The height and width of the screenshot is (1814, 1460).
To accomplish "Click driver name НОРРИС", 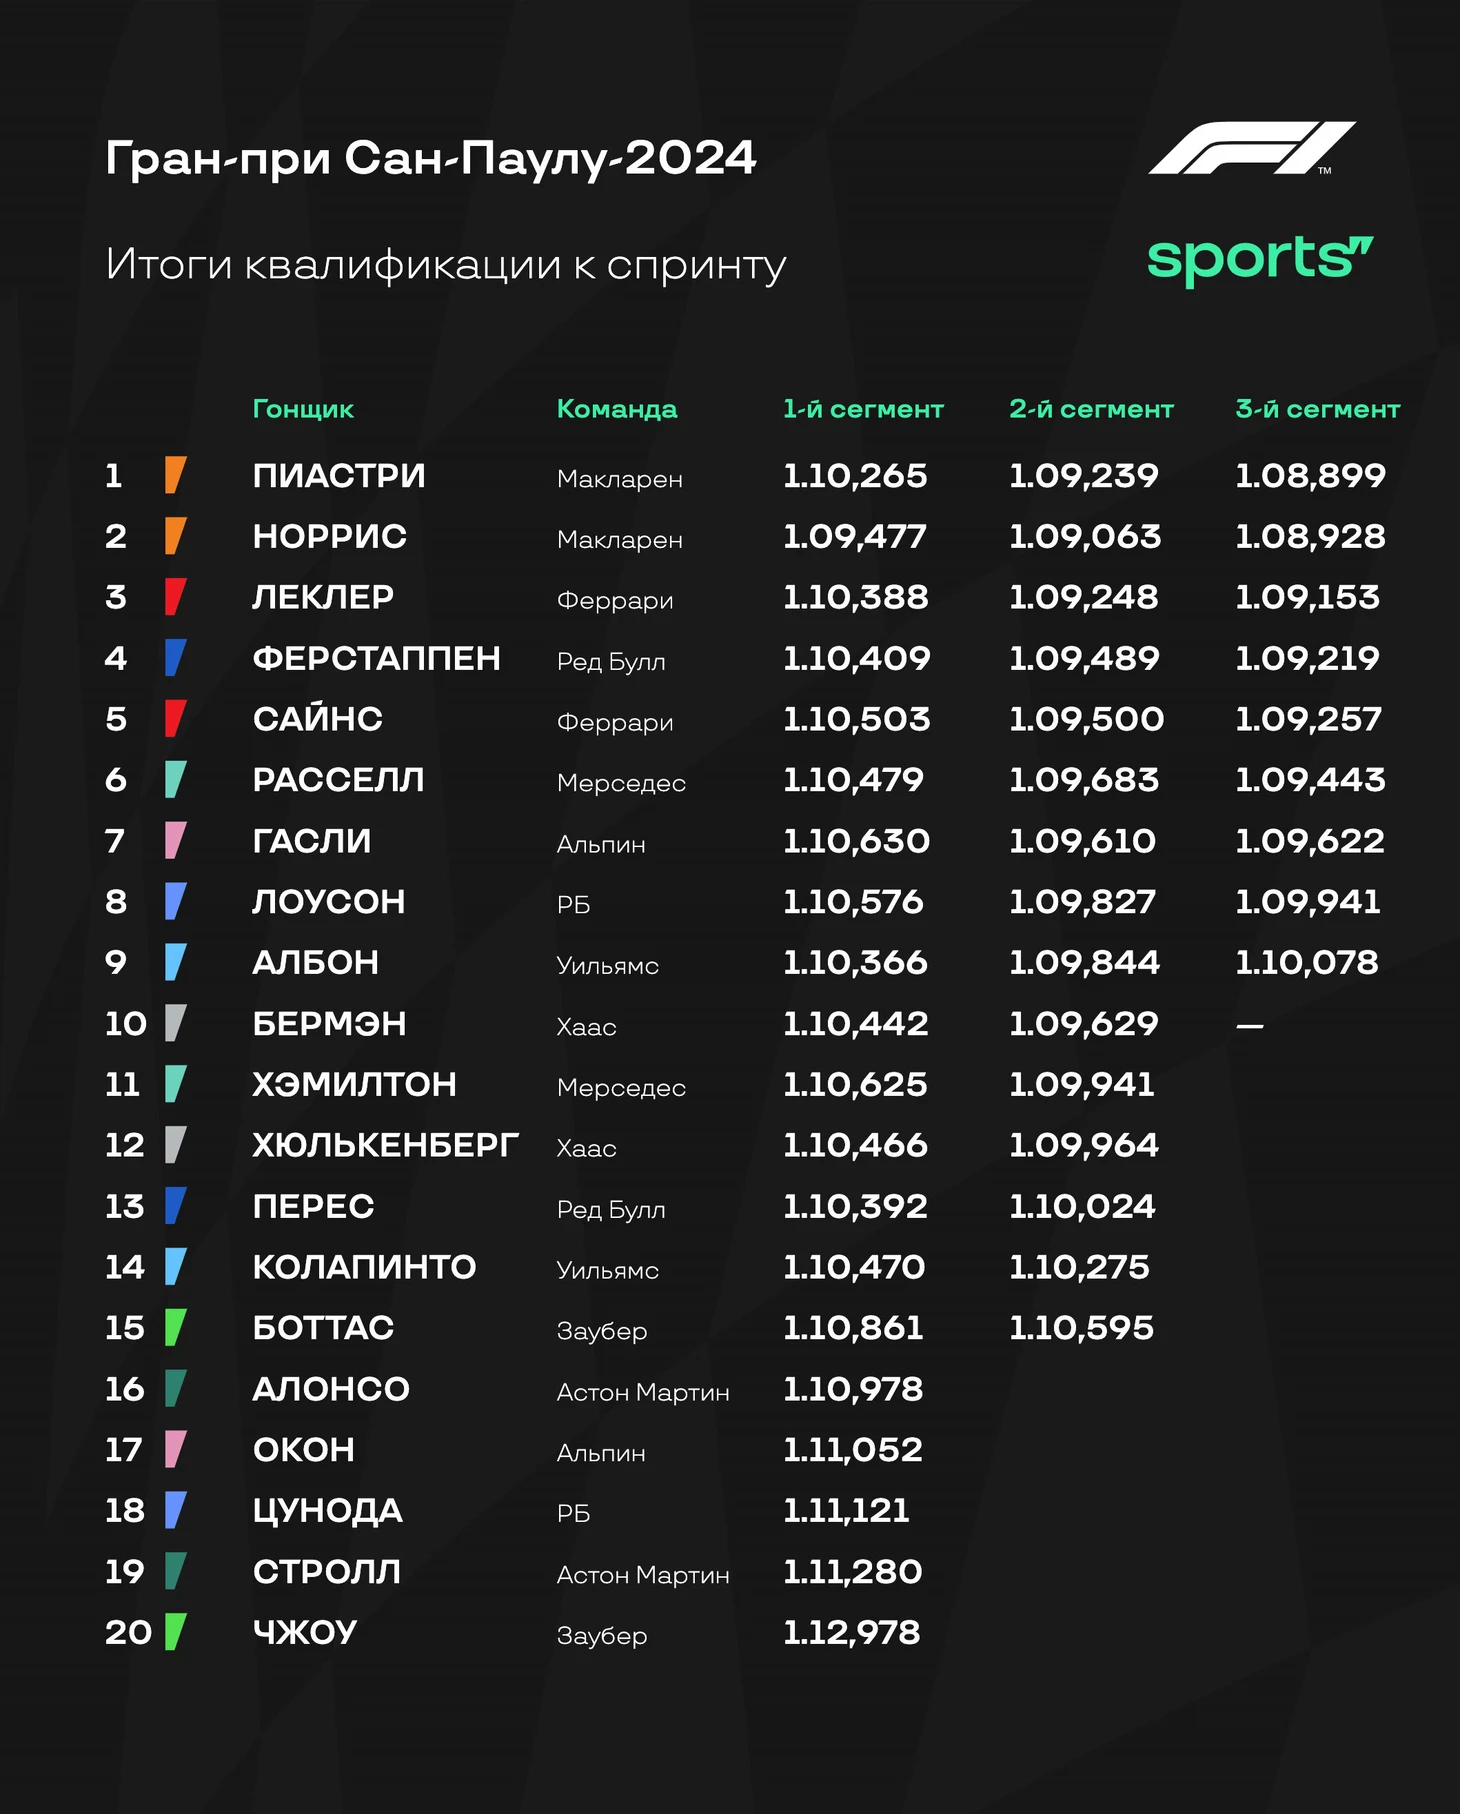I will point(329,537).
